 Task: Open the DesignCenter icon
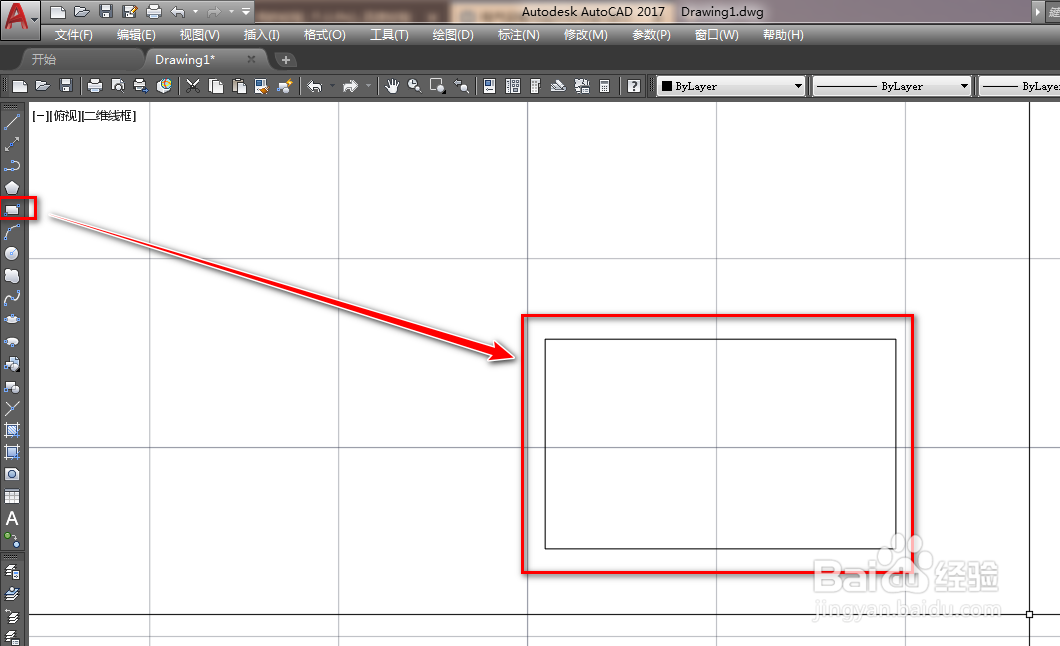pyautogui.click(x=512, y=86)
